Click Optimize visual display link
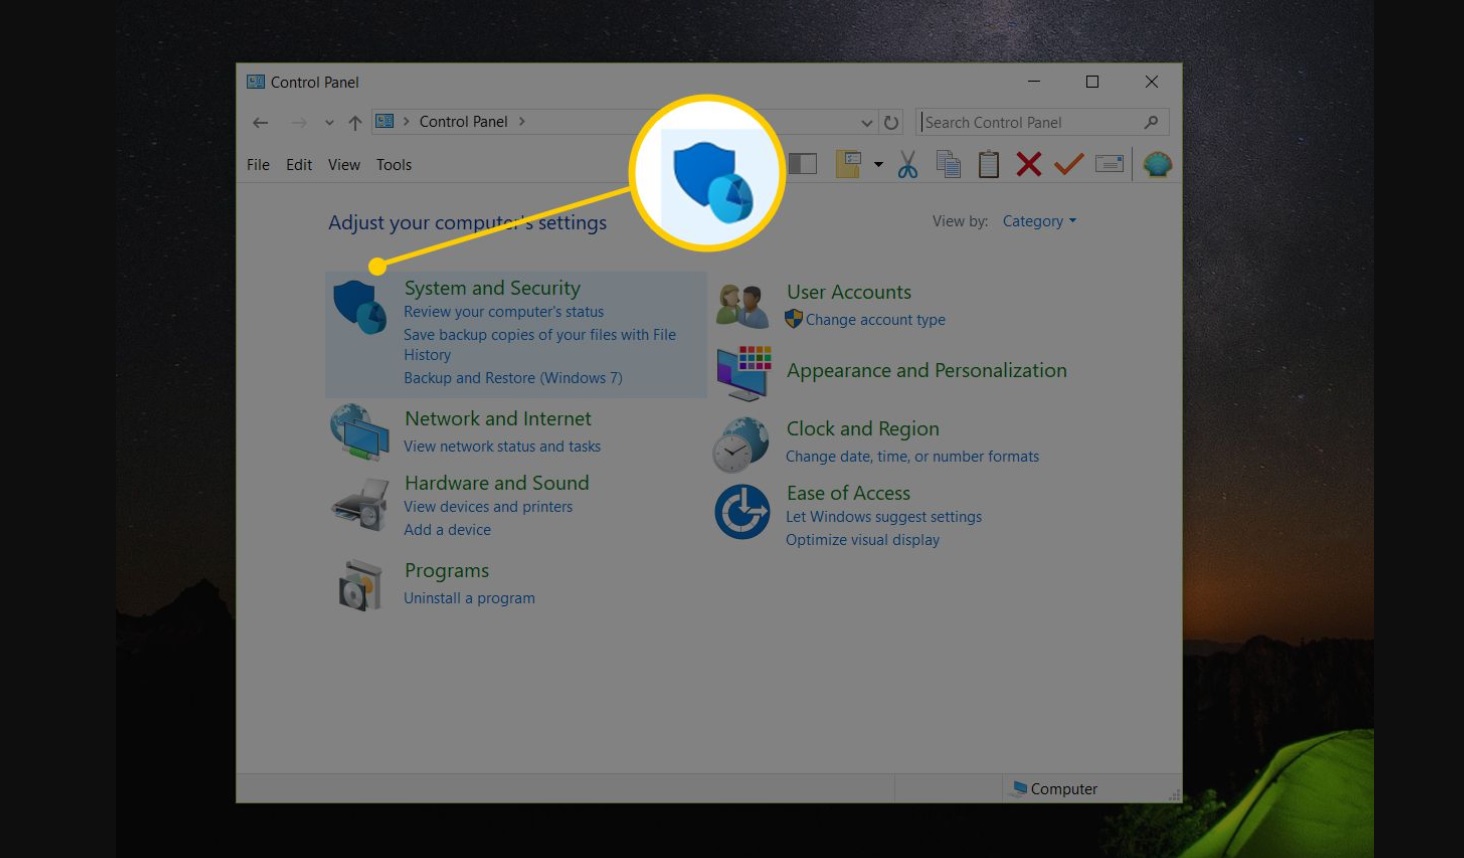This screenshot has width=1464, height=858. 863,540
